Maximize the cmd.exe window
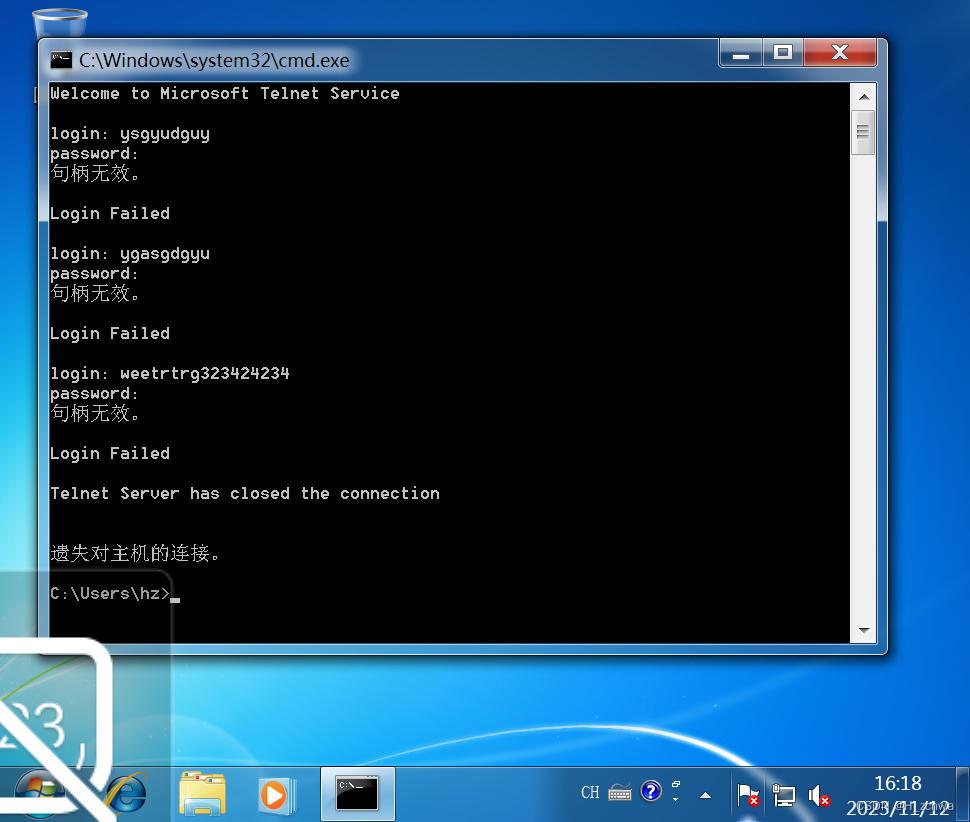Viewport: 970px width, 822px height. 783,53
